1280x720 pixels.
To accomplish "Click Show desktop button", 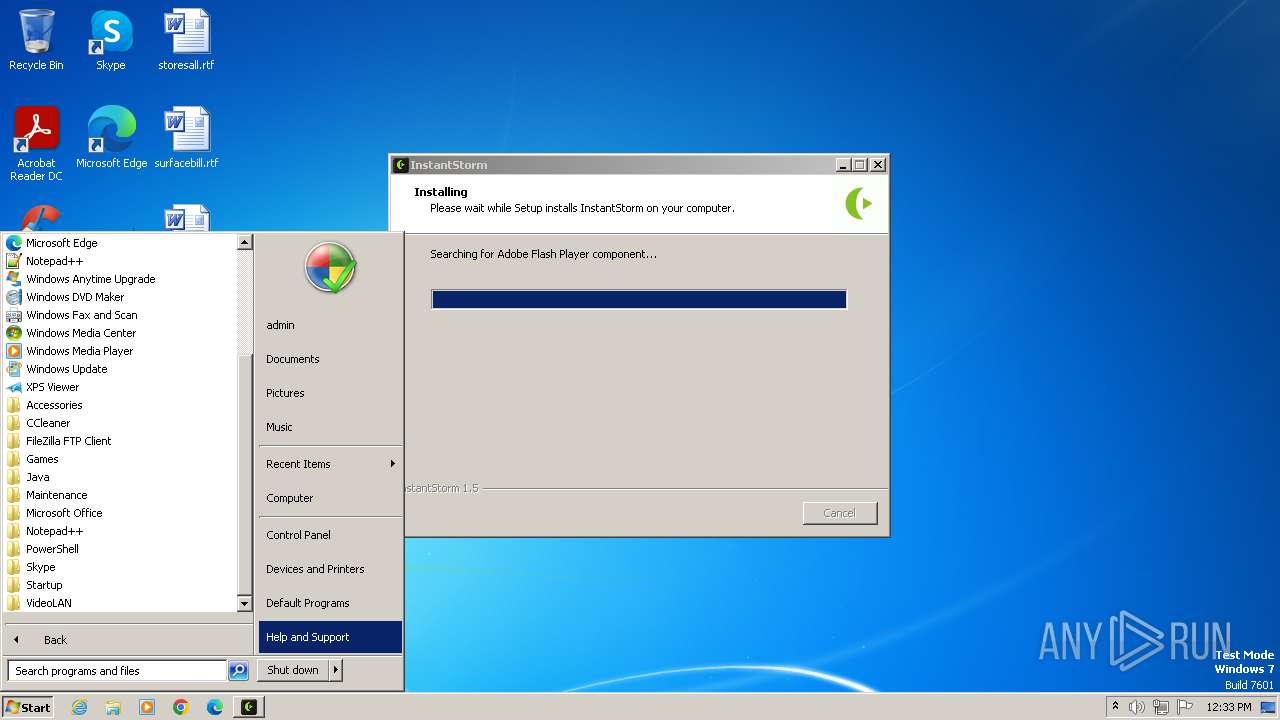I will point(1268,707).
